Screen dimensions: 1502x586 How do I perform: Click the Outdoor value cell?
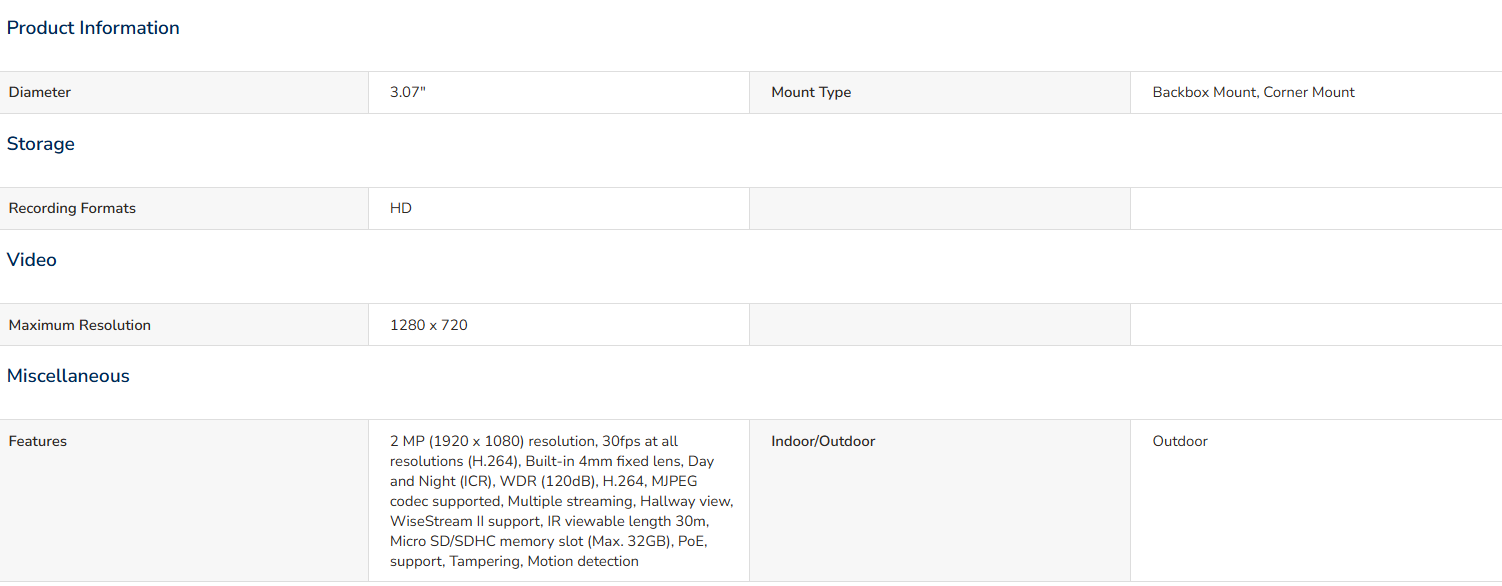point(1316,500)
